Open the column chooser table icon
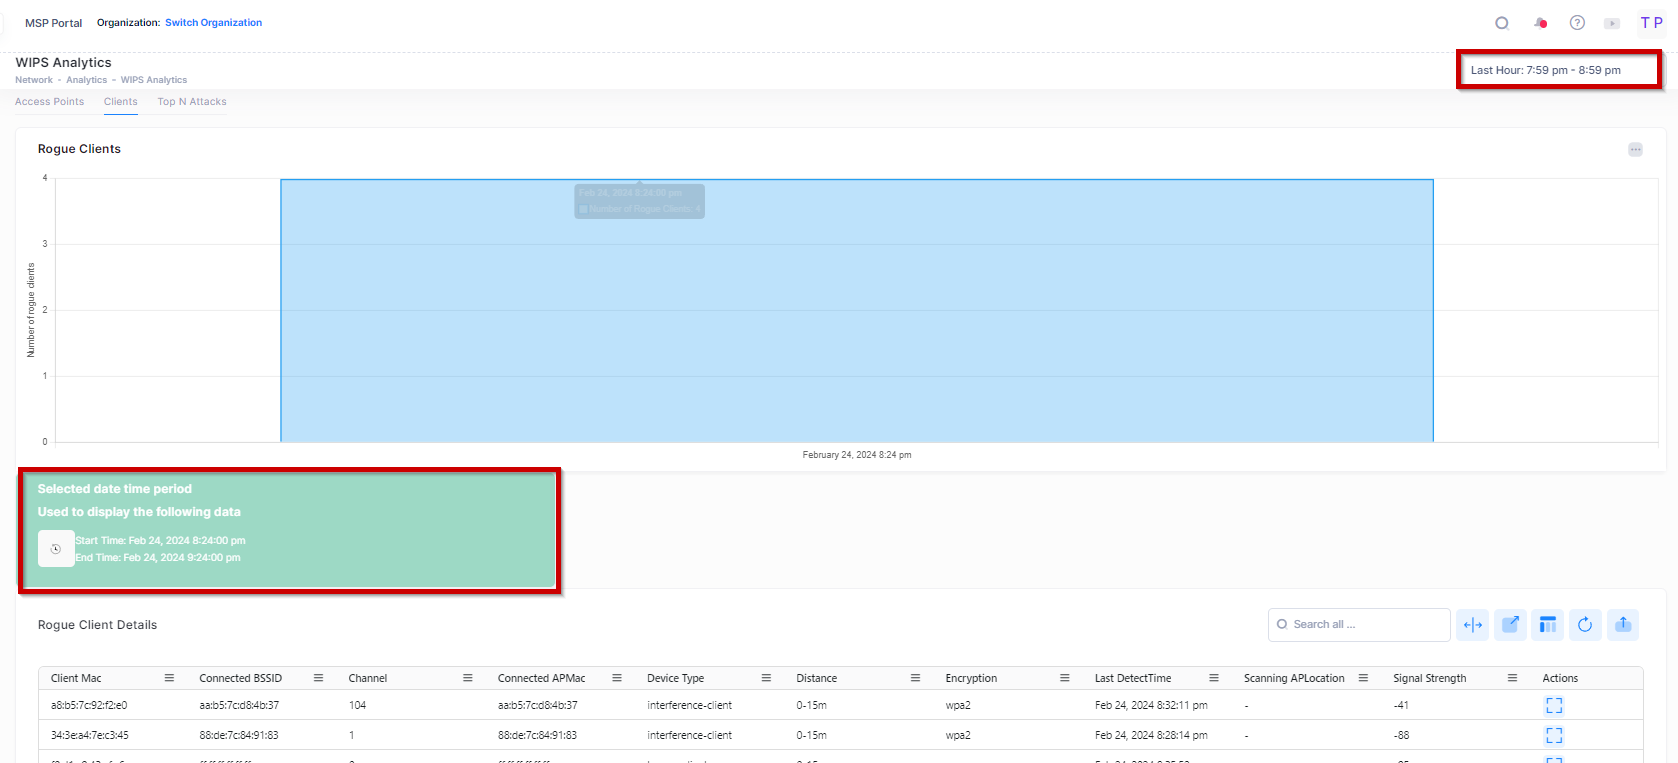Screen dimensions: 1678x763 [x=1547, y=625]
